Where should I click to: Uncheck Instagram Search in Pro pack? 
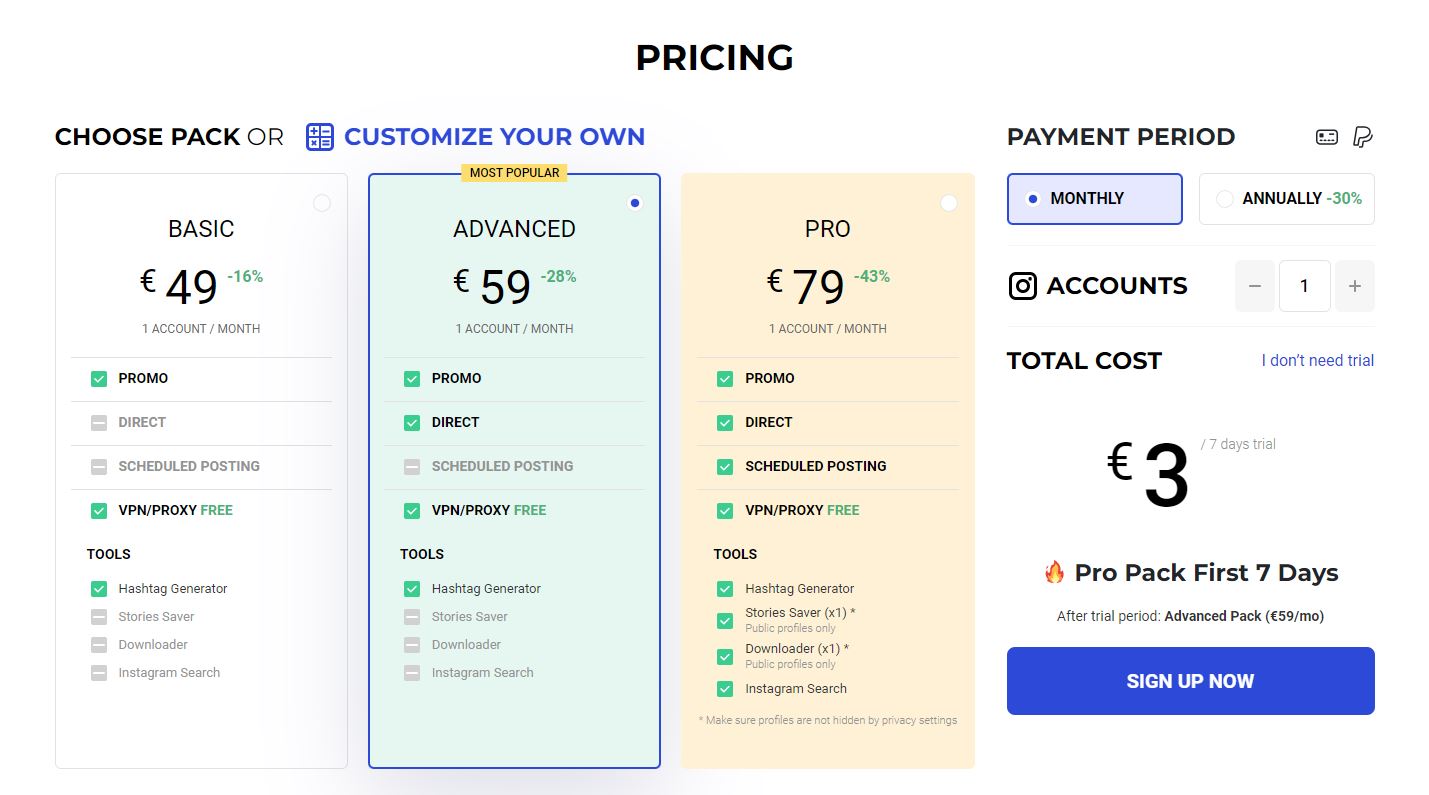click(725, 689)
